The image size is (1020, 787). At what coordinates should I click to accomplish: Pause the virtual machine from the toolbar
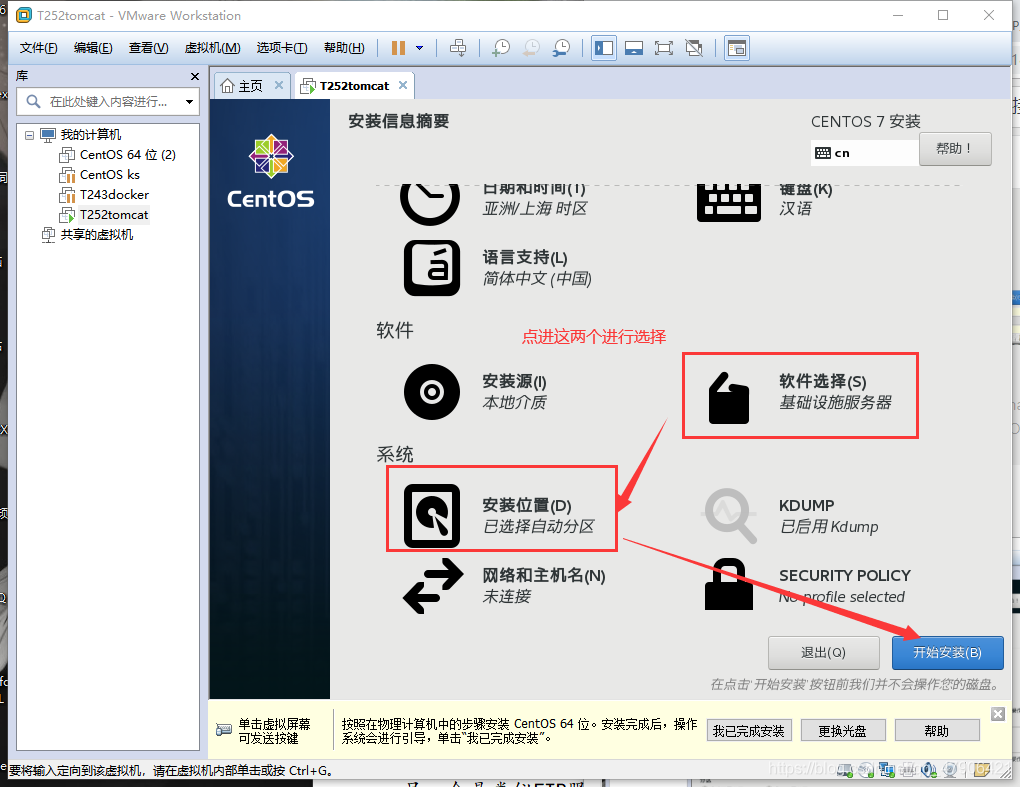(x=398, y=47)
